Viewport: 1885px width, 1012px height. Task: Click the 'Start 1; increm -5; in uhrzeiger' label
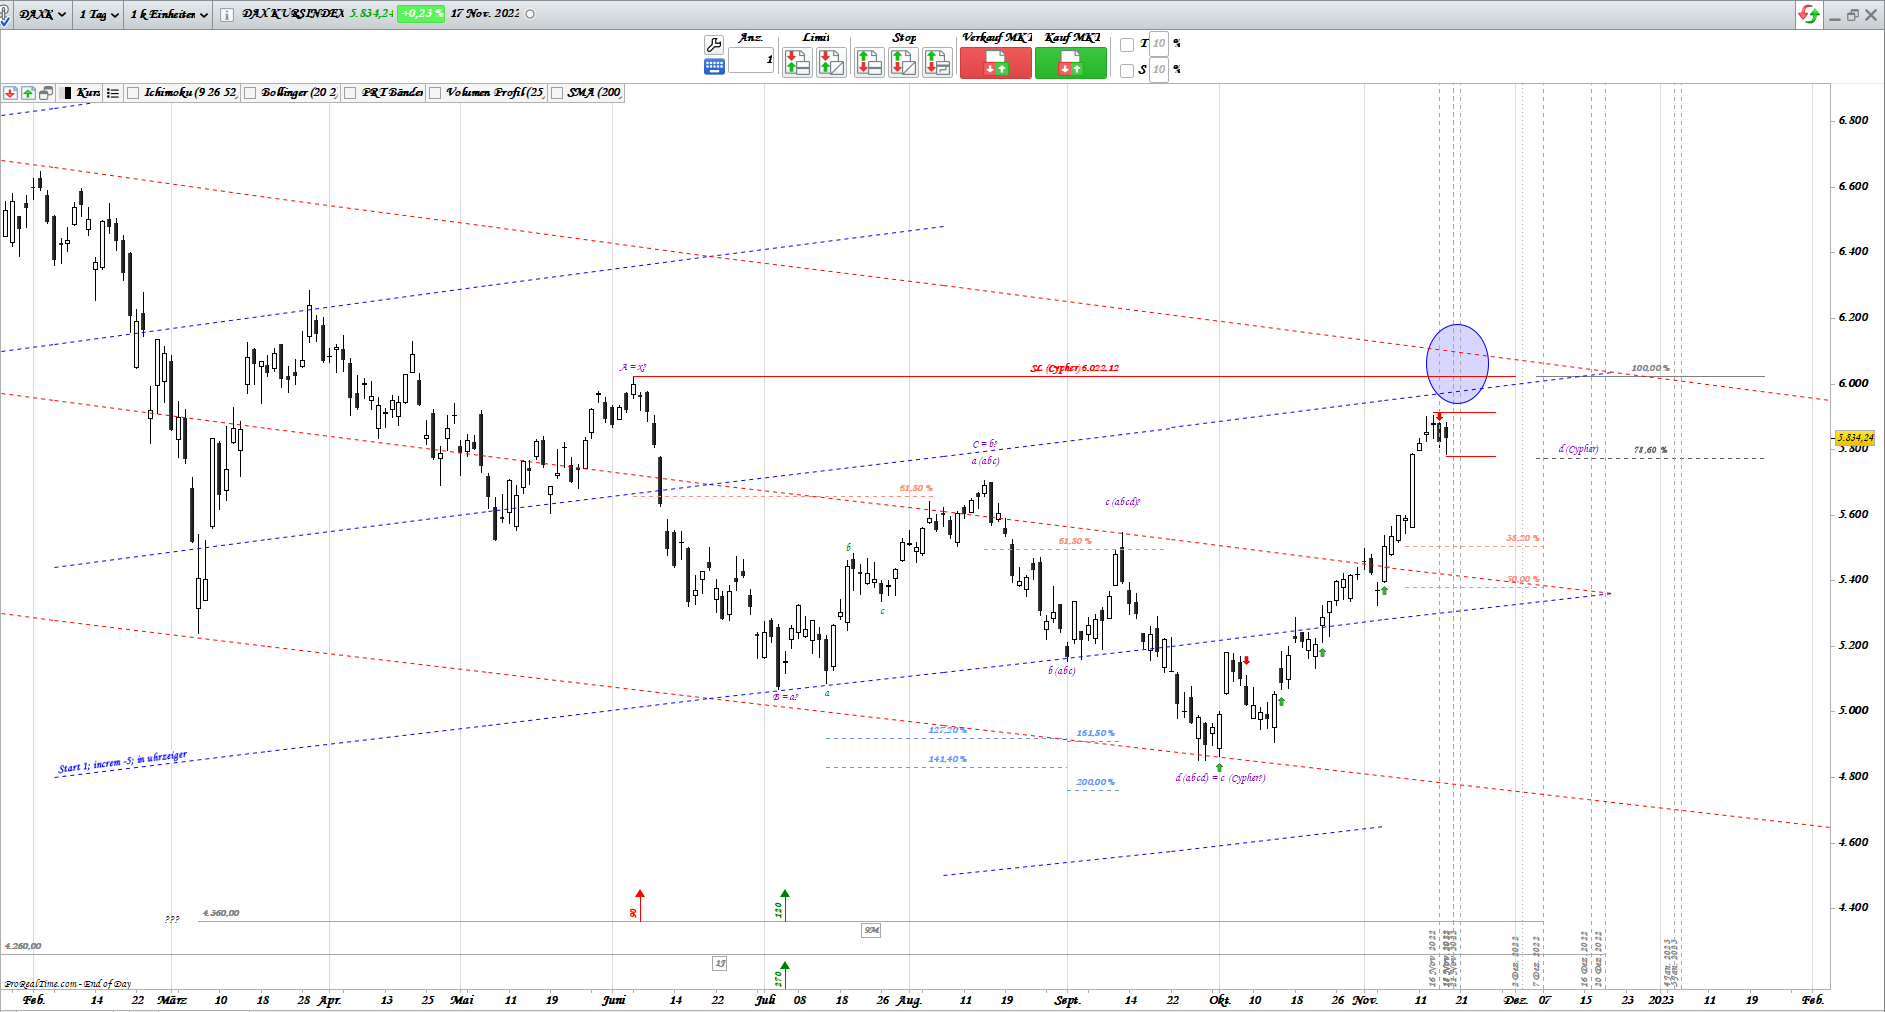122,762
